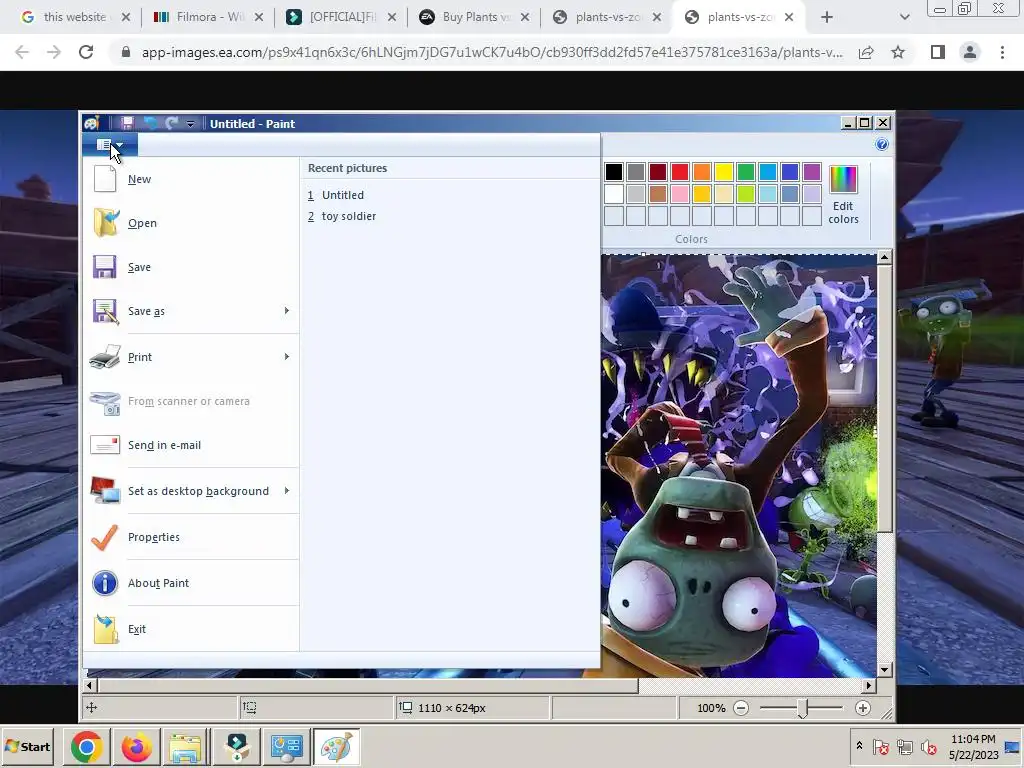
Task: Show hidden system tray icons arrow
Action: (859, 746)
